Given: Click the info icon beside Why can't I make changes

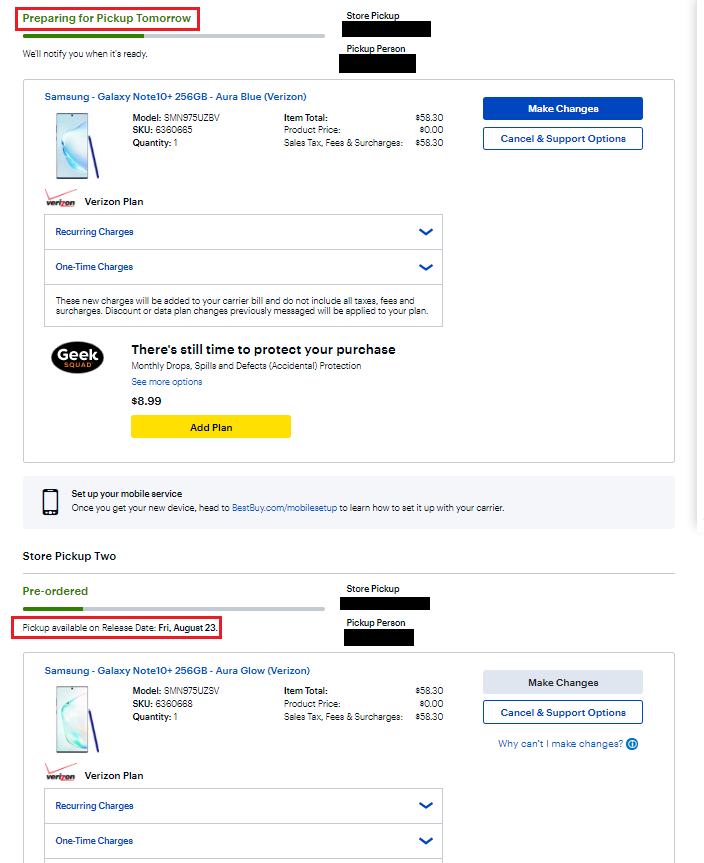Looking at the screenshot, I should tap(632, 744).
